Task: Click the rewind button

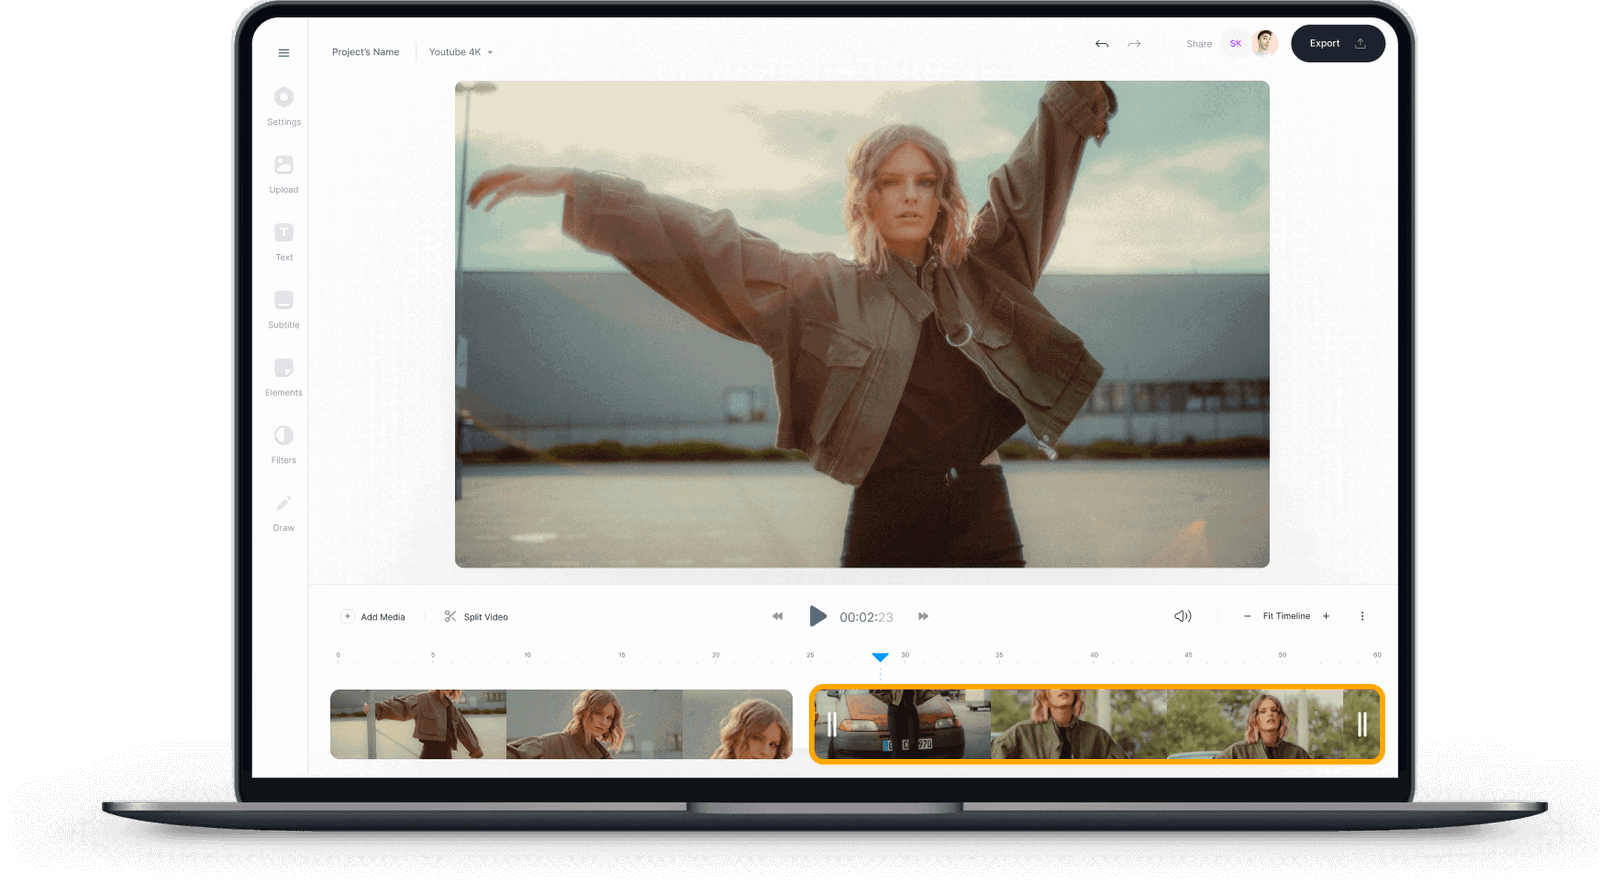Action: coord(777,616)
